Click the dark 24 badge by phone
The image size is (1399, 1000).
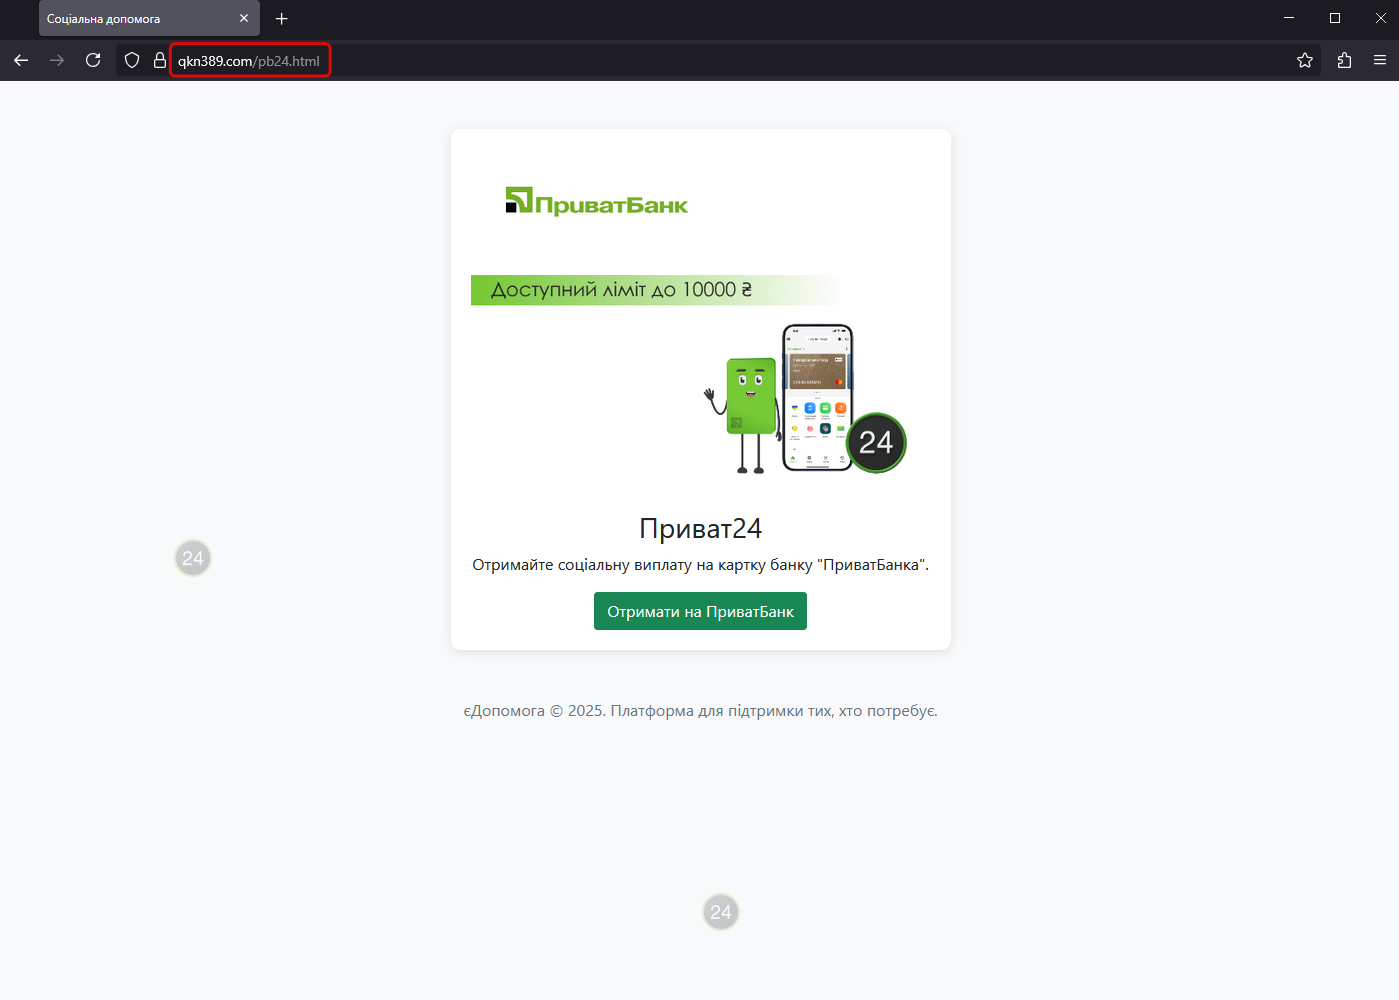(876, 442)
